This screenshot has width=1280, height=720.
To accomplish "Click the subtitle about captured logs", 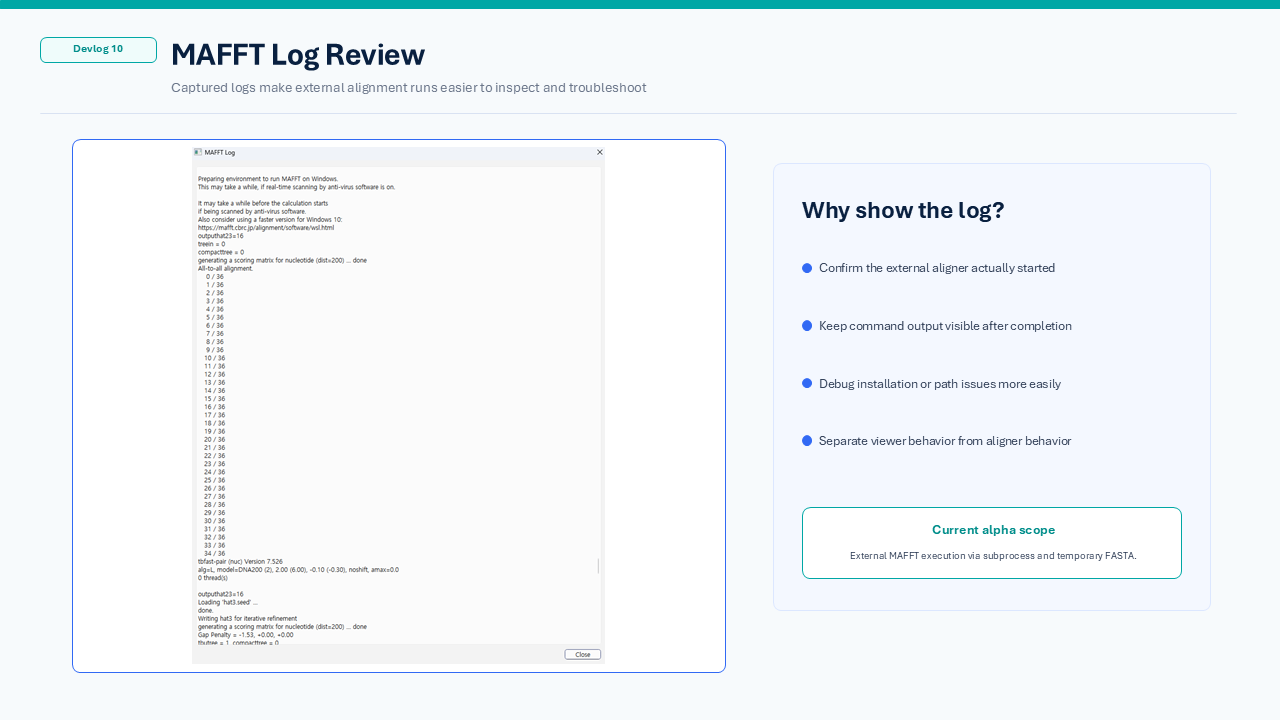I will point(408,87).
